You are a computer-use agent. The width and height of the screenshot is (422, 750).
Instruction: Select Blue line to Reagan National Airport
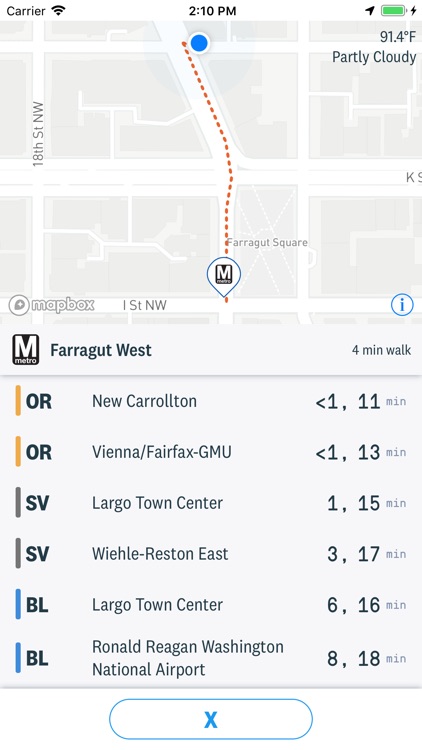click(x=211, y=658)
